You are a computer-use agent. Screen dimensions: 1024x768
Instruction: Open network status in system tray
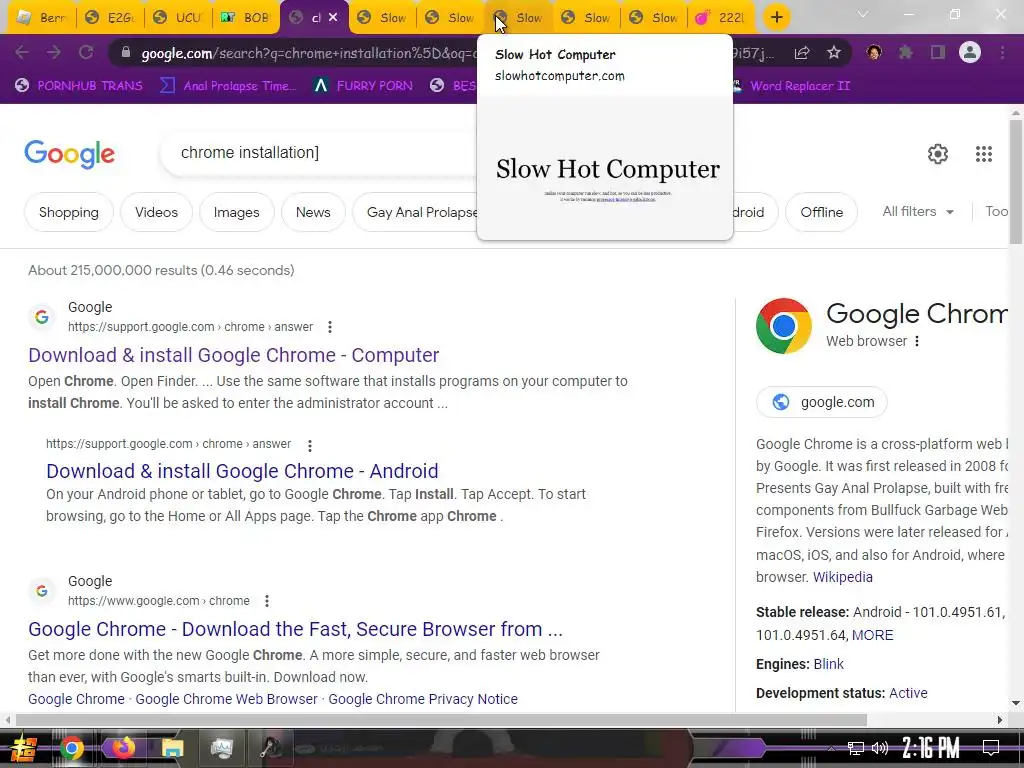pos(856,748)
